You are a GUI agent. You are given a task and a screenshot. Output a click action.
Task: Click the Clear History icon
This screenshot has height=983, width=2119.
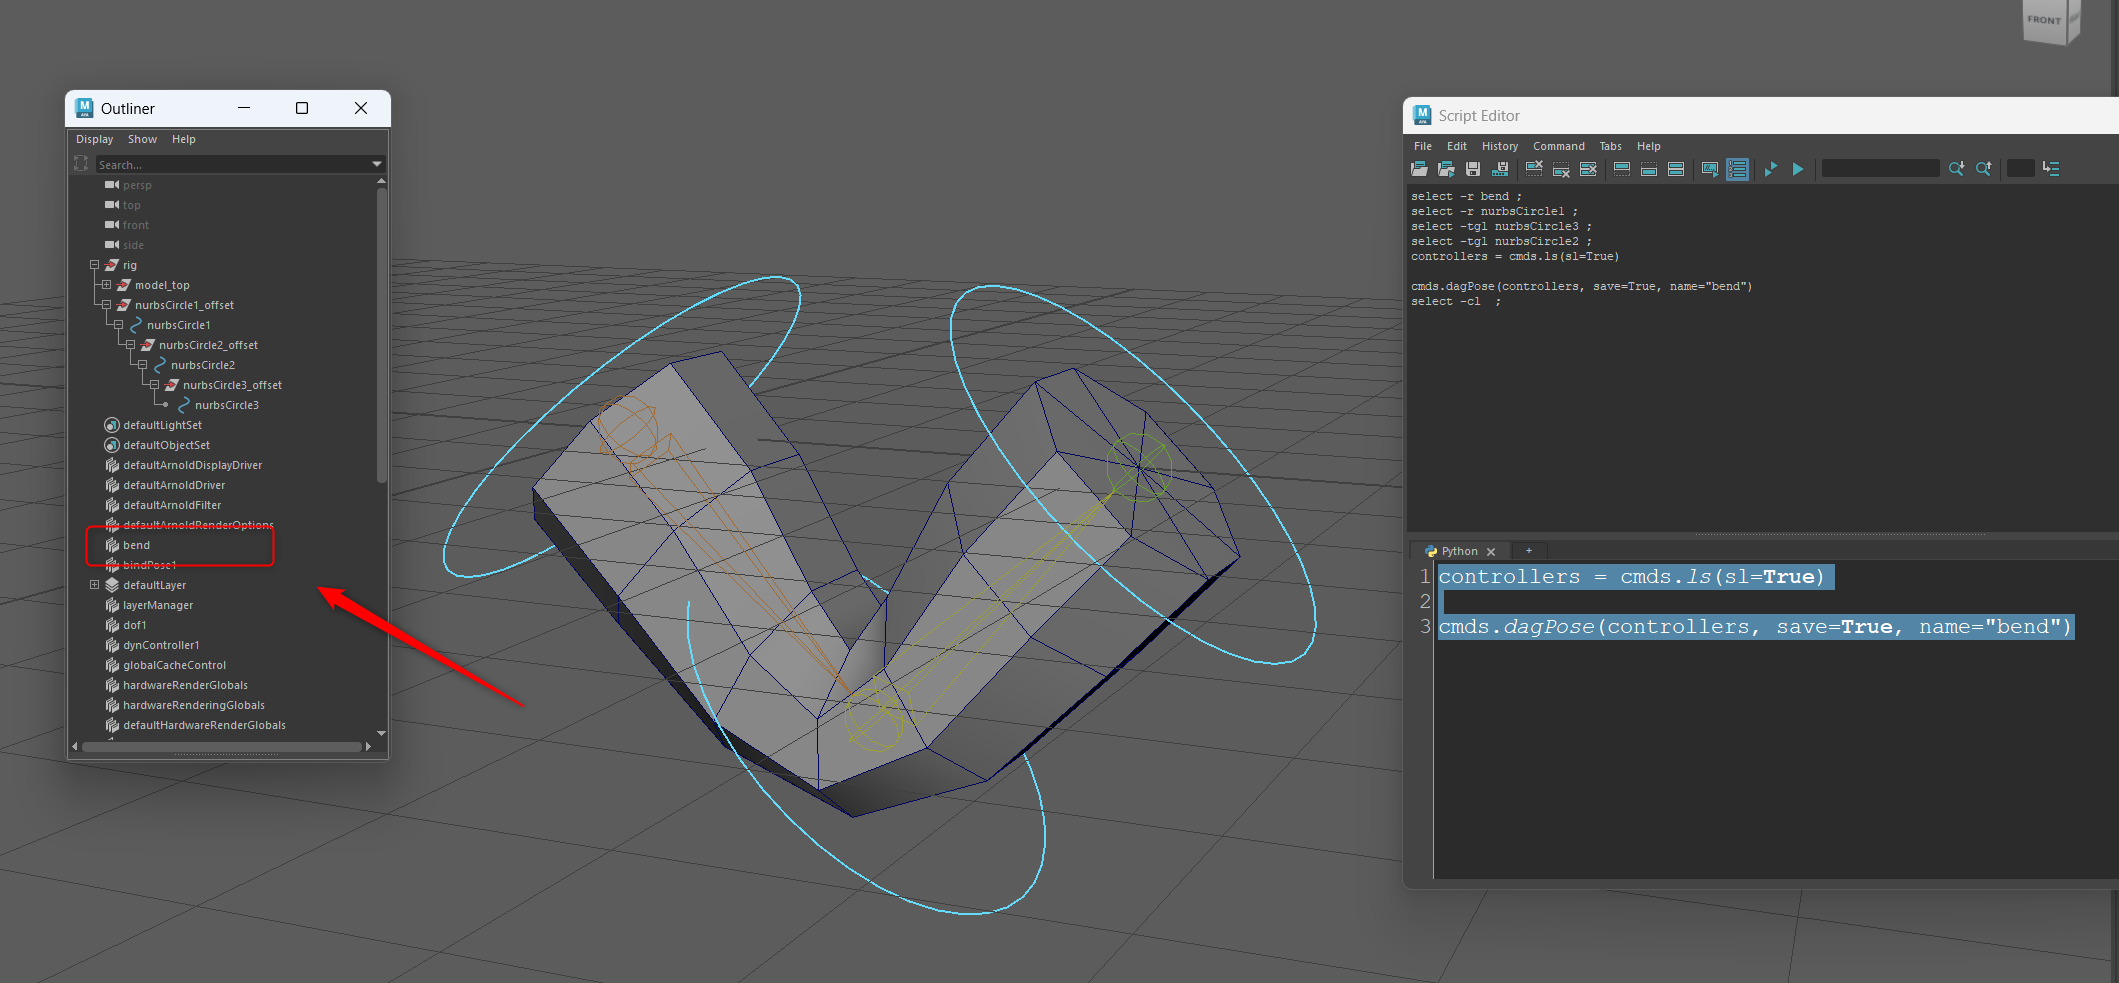pyautogui.click(x=1534, y=169)
